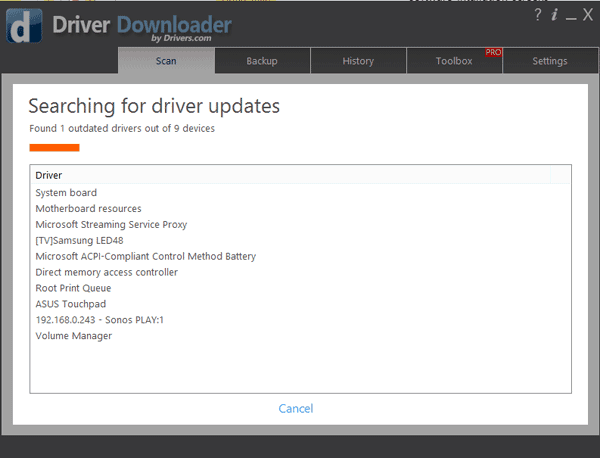Switch to the Scan tab
Viewport: 600px width, 458px height.
pyautogui.click(x=166, y=60)
